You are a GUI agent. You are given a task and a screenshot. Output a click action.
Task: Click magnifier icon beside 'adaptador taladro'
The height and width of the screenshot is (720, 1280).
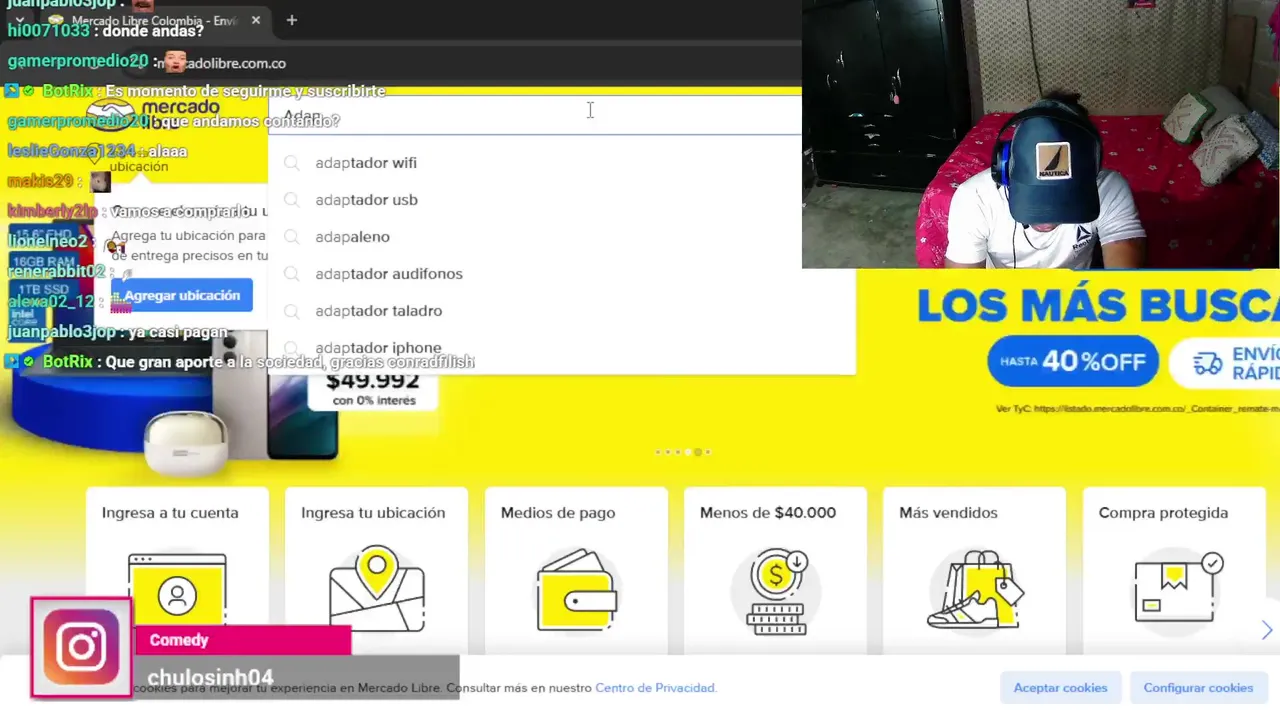coord(291,311)
